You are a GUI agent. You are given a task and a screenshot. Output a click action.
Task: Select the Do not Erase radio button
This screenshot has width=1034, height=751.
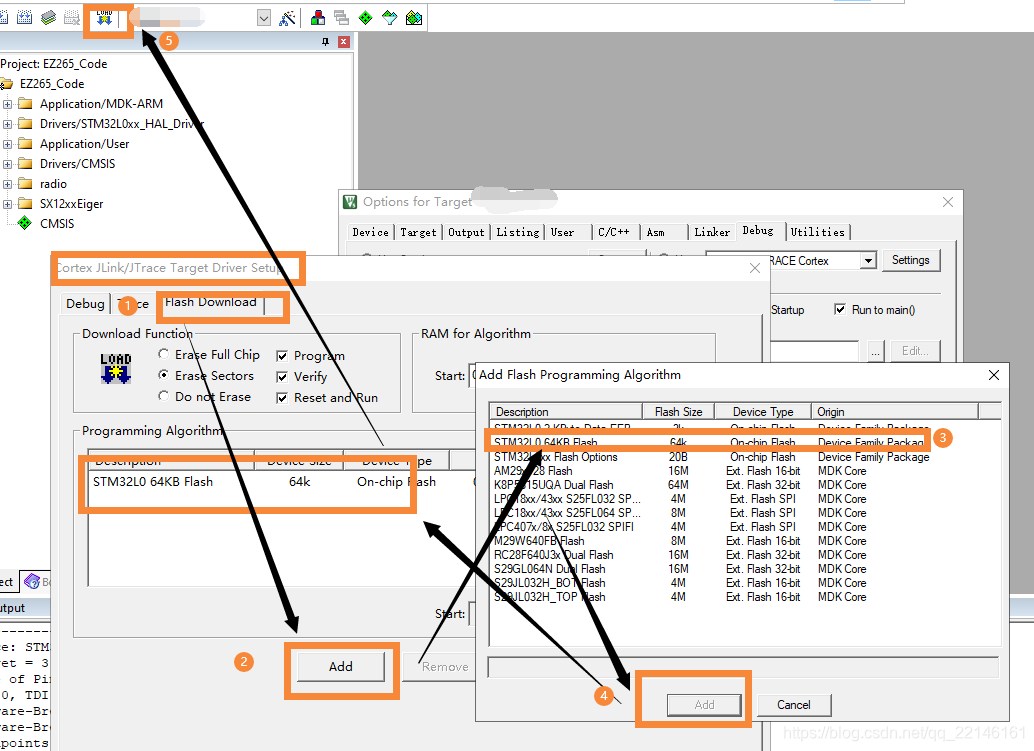coord(164,396)
